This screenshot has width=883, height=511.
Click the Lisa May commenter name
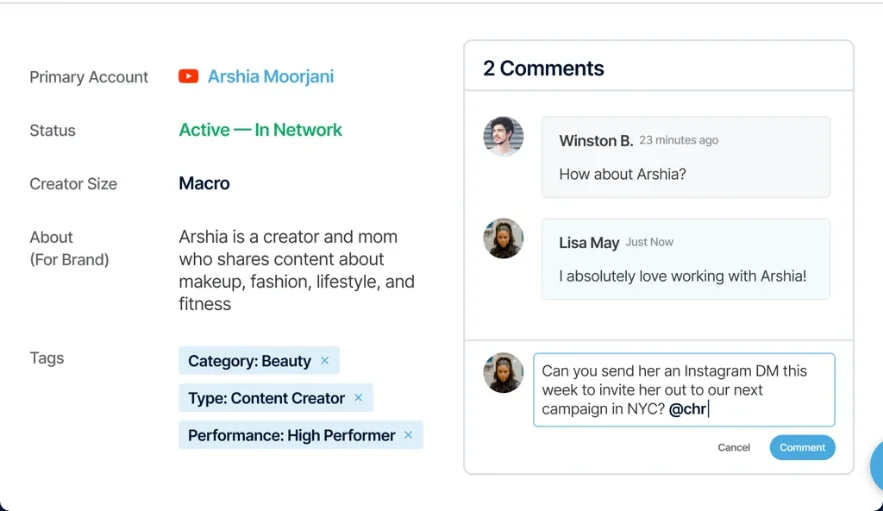588,242
